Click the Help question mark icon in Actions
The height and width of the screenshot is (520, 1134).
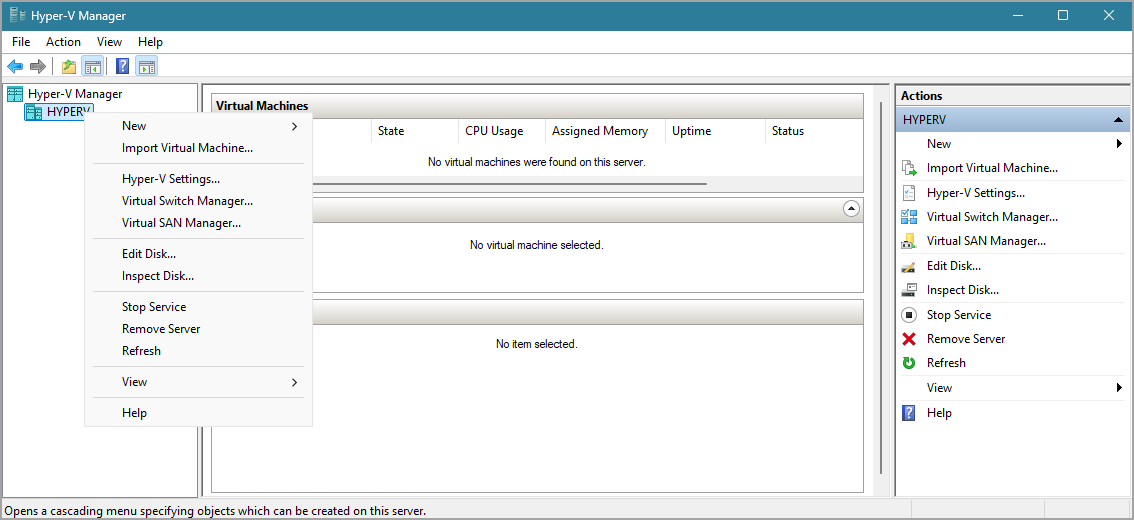(x=909, y=413)
